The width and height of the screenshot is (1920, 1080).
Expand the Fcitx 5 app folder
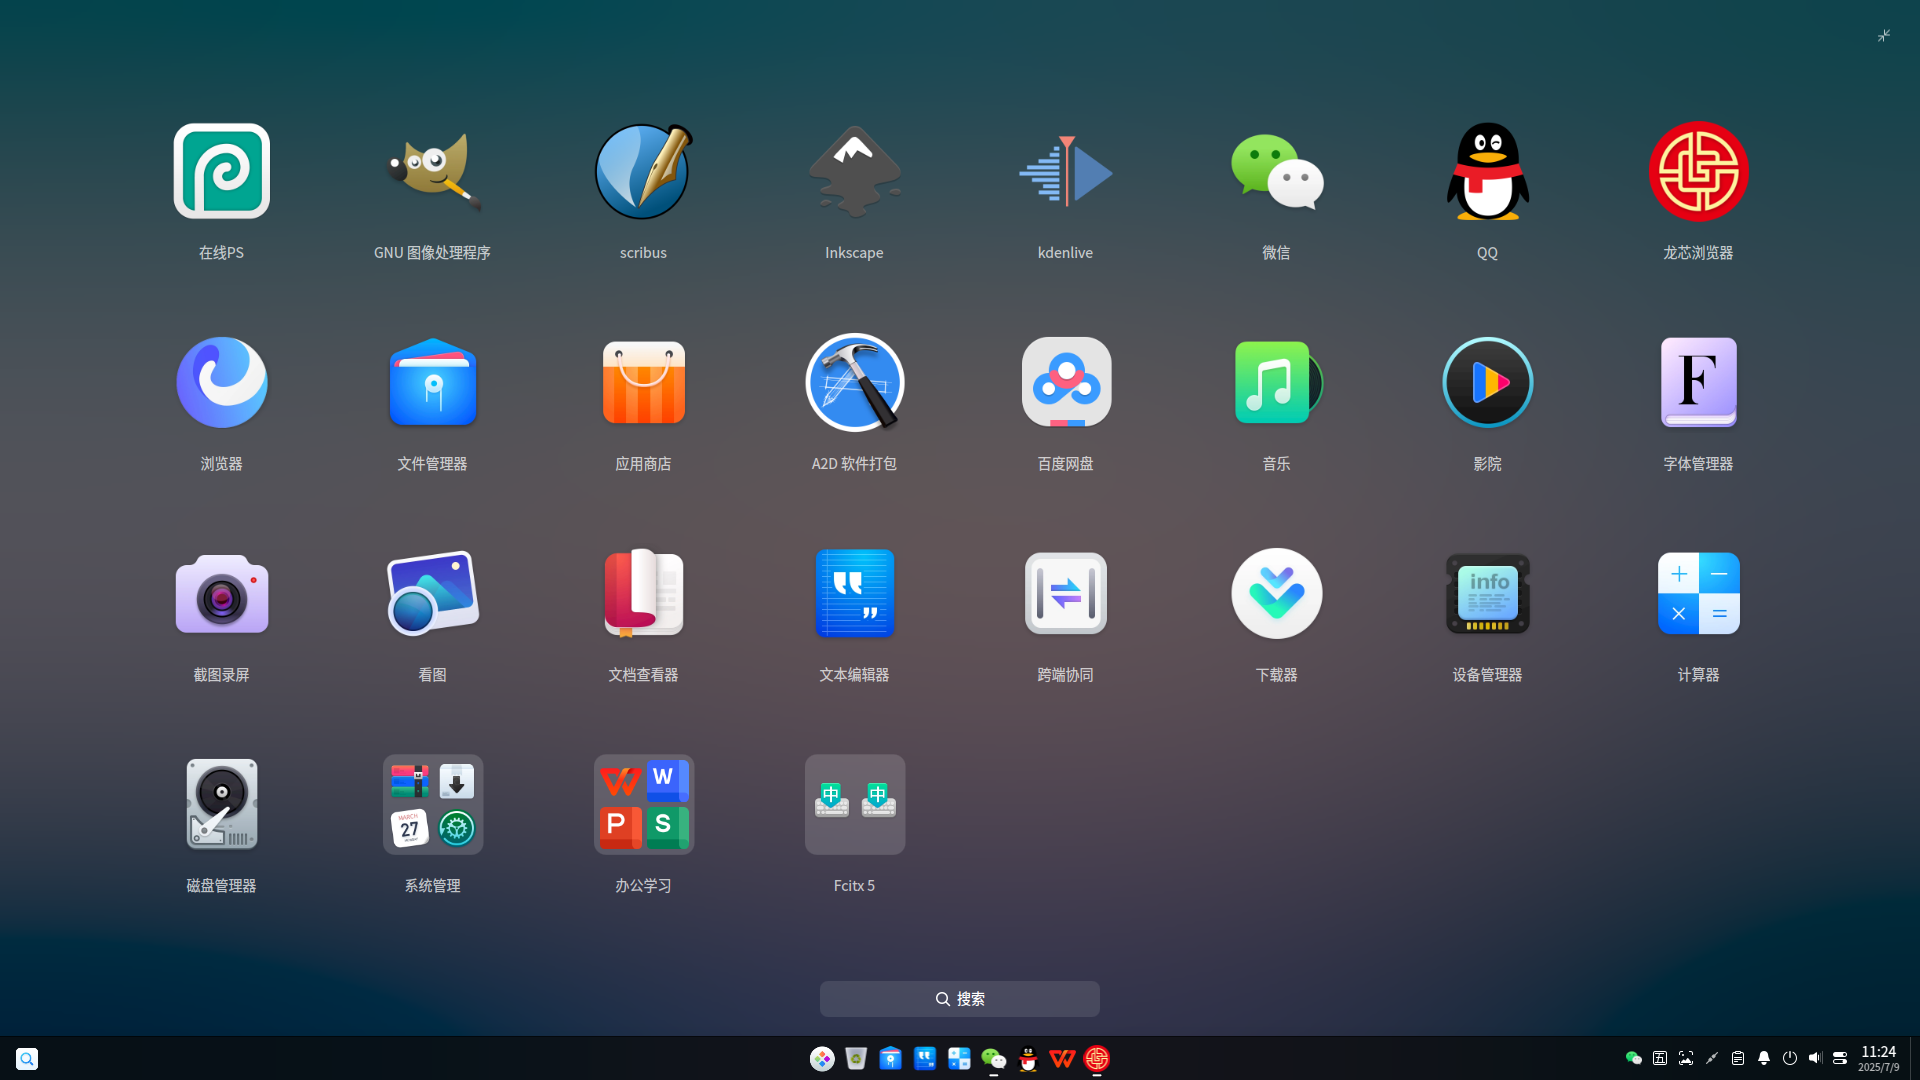tap(854, 805)
